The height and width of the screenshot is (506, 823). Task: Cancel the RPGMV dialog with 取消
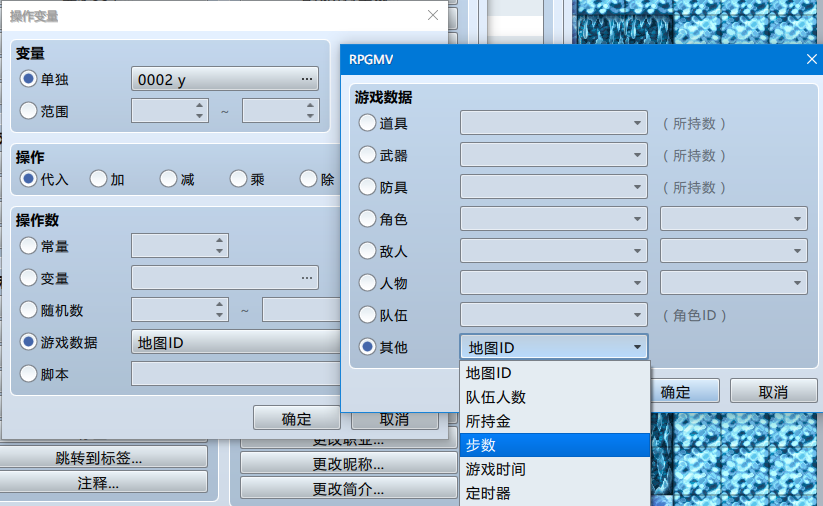773,392
